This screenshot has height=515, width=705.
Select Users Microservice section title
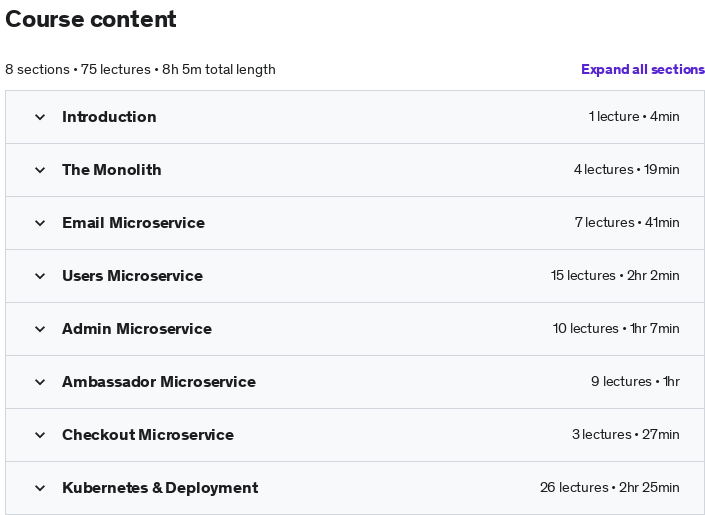132,276
